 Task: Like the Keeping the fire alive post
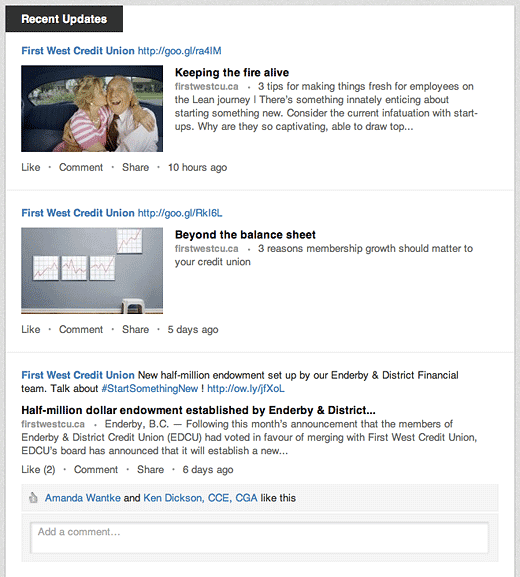31,167
